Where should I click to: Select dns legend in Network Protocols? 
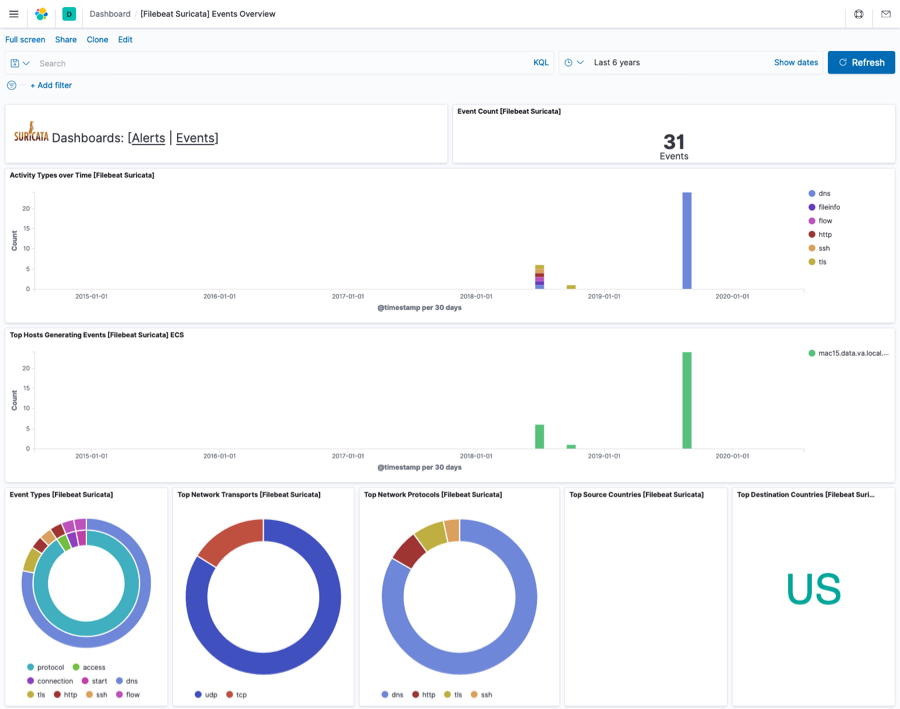(x=393, y=695)
